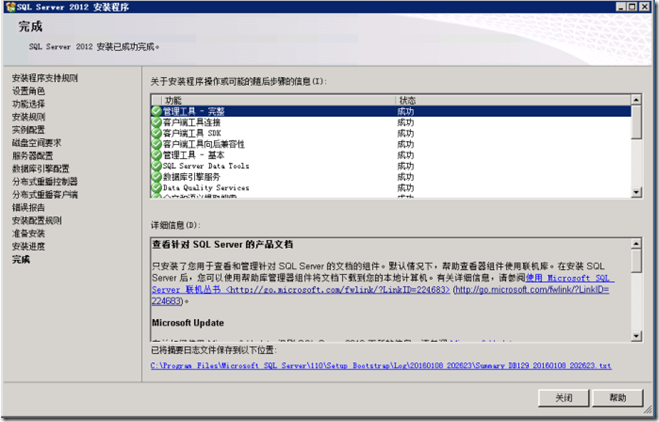The height and width of the screenshot is (422, 659).
Task: Maximize the SQL Server 2012 setup window
Action: (632, 7)
